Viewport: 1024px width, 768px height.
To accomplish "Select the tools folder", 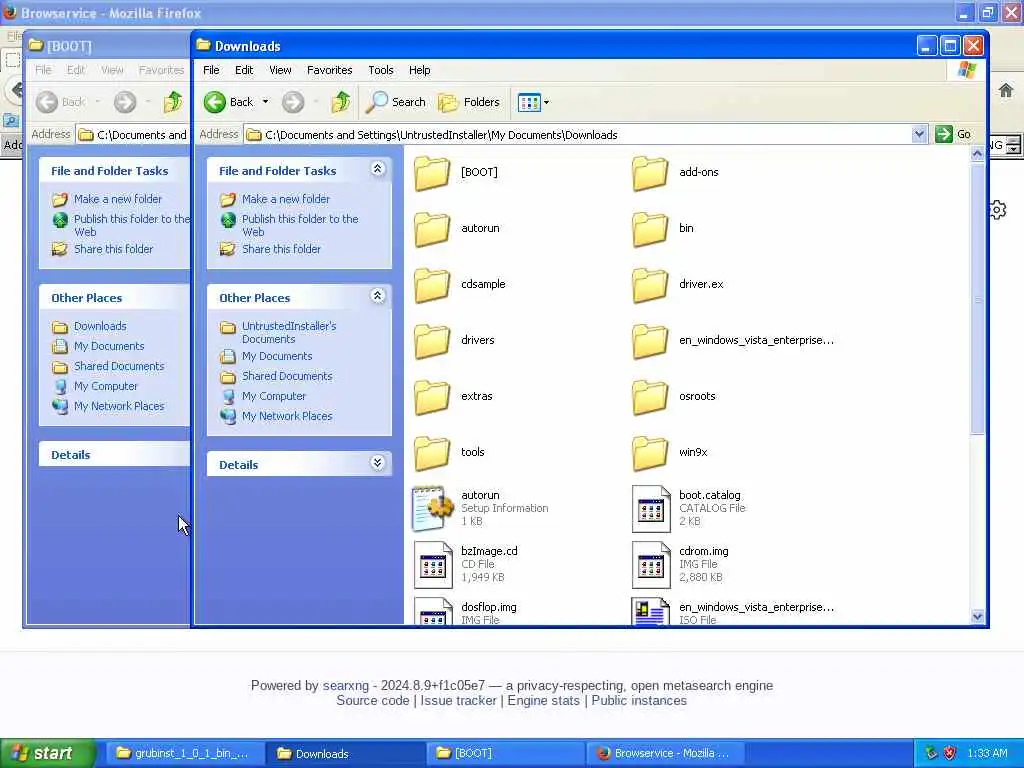I will click(x=449, y=453).
